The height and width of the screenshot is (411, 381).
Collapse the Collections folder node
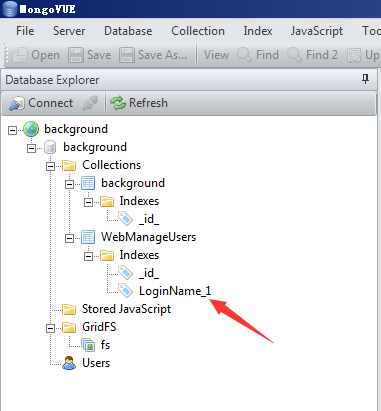pos(50,166)
